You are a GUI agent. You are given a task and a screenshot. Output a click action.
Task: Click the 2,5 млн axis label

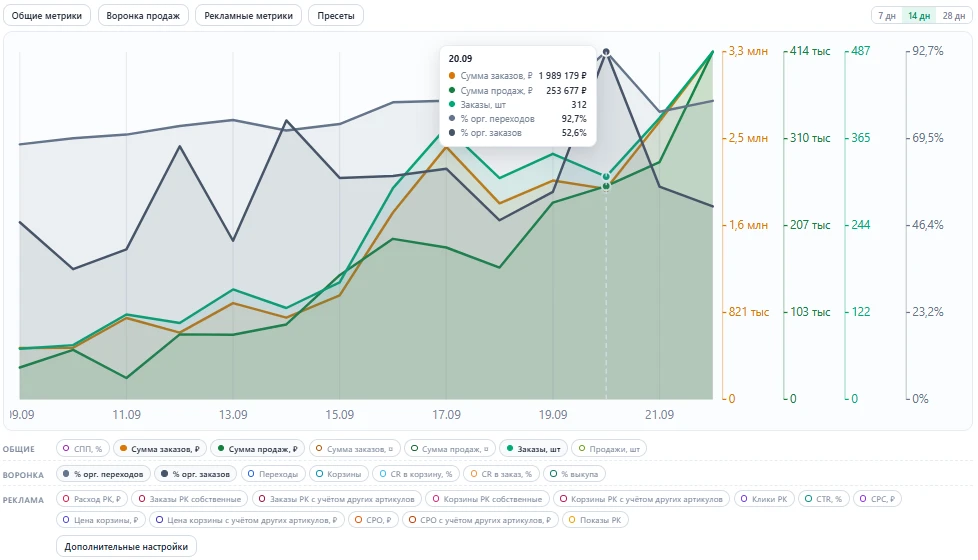748,138
